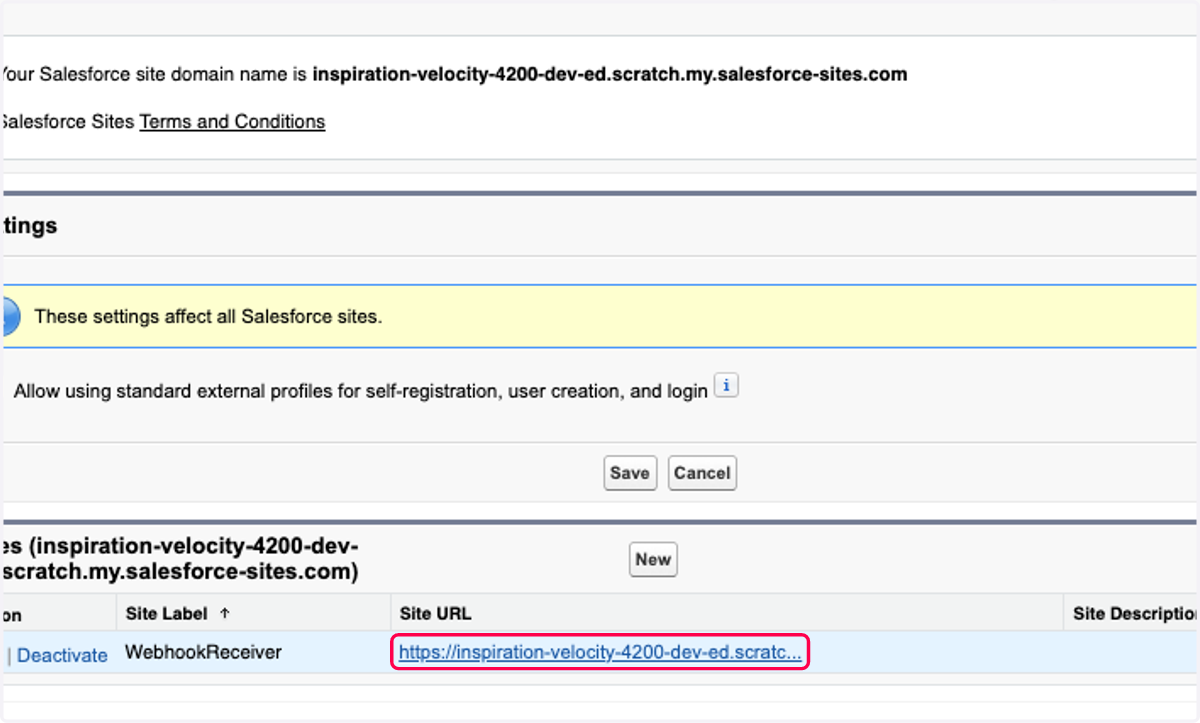Click the Site Description column header
The width and height of the screenshot is (1200, 723).
[x=1135, y=613]
